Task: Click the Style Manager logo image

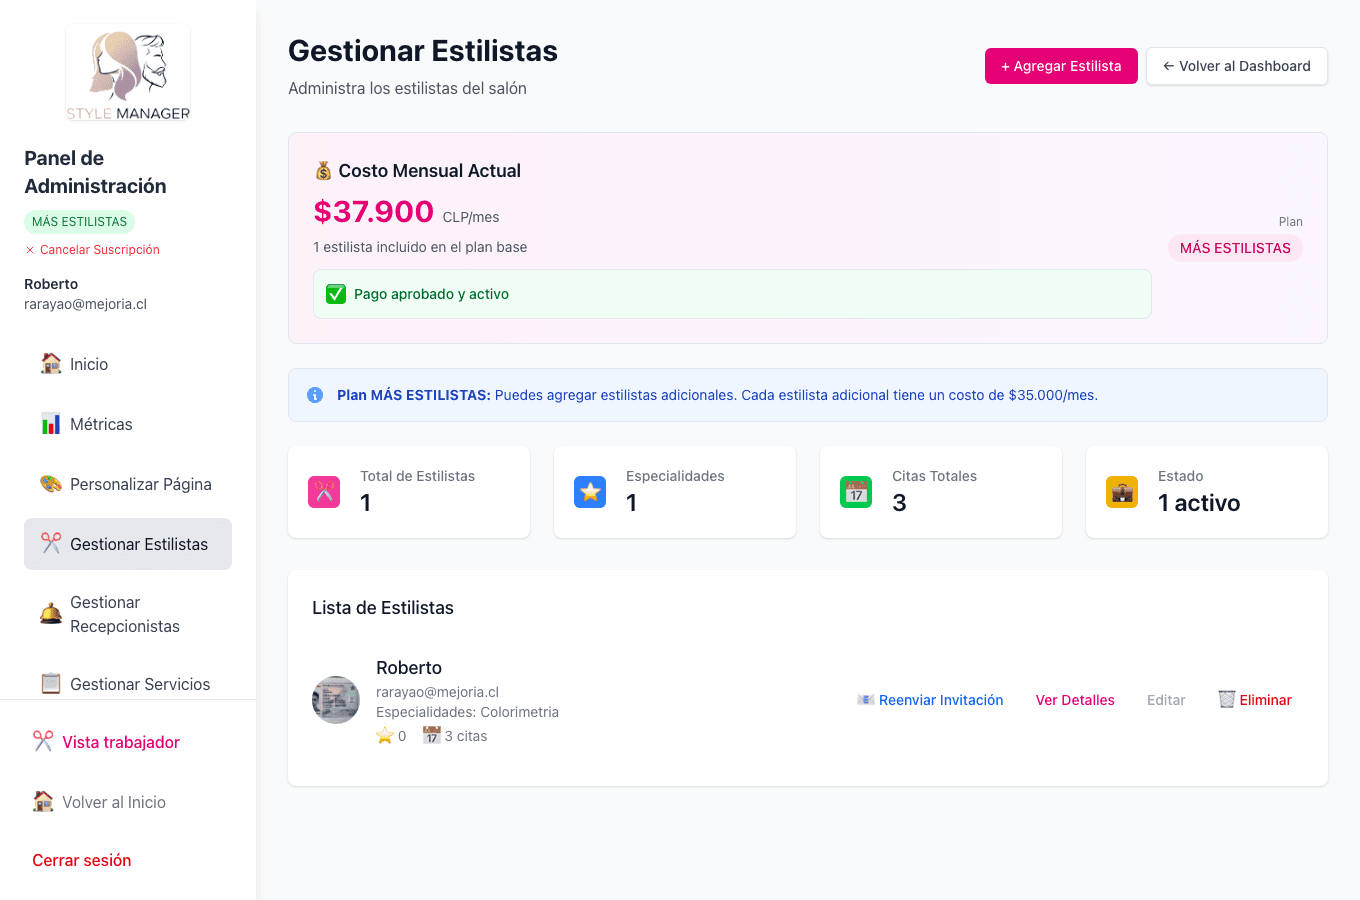Action: (127, 72)
